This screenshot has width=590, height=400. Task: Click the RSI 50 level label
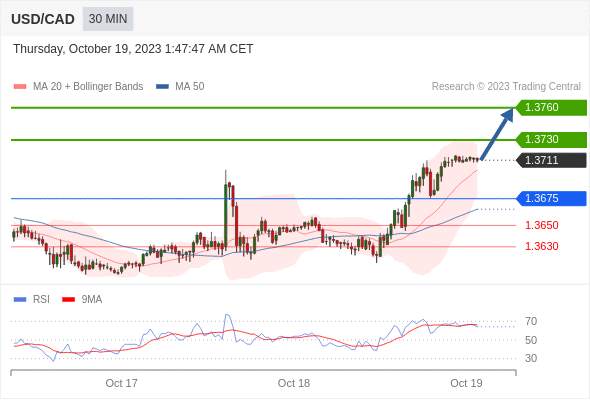pyautogui.click(x=531, y=340)
